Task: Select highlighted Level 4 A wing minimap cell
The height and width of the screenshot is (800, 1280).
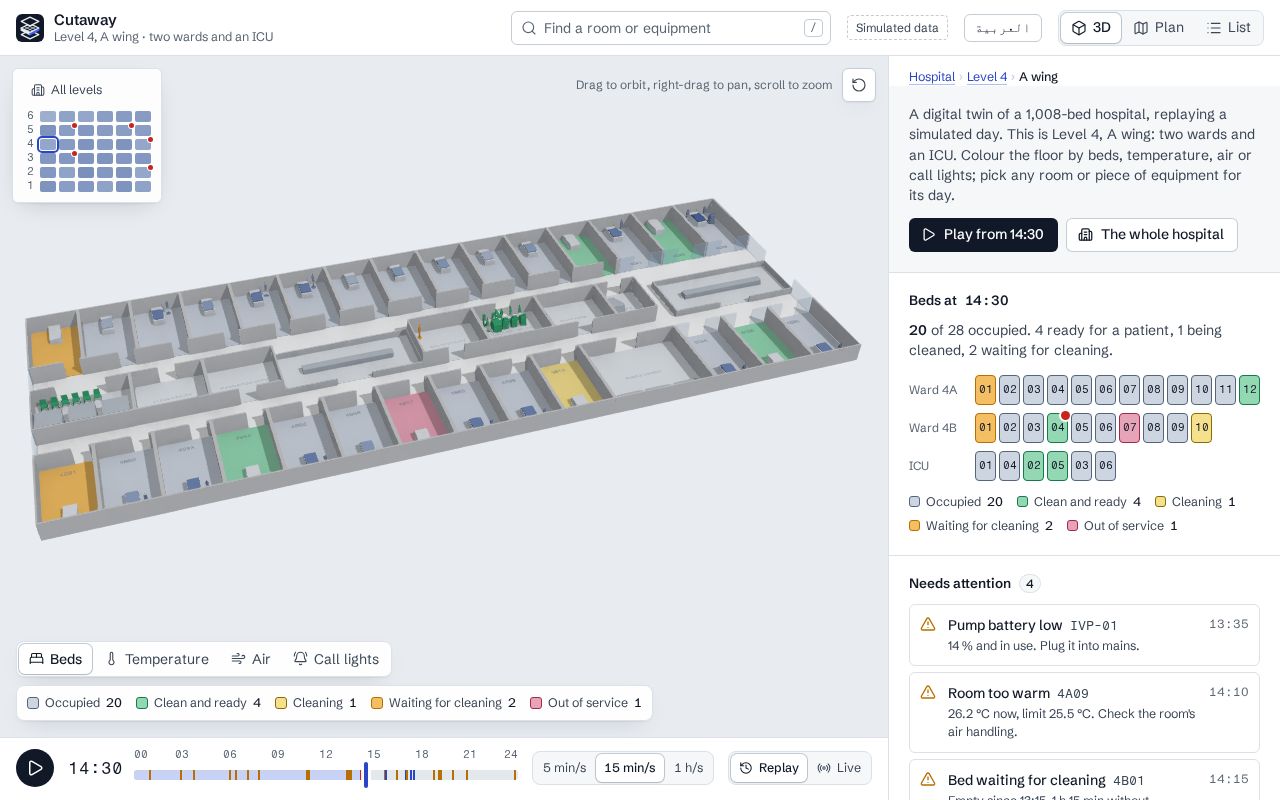Action: click(48, 144)
